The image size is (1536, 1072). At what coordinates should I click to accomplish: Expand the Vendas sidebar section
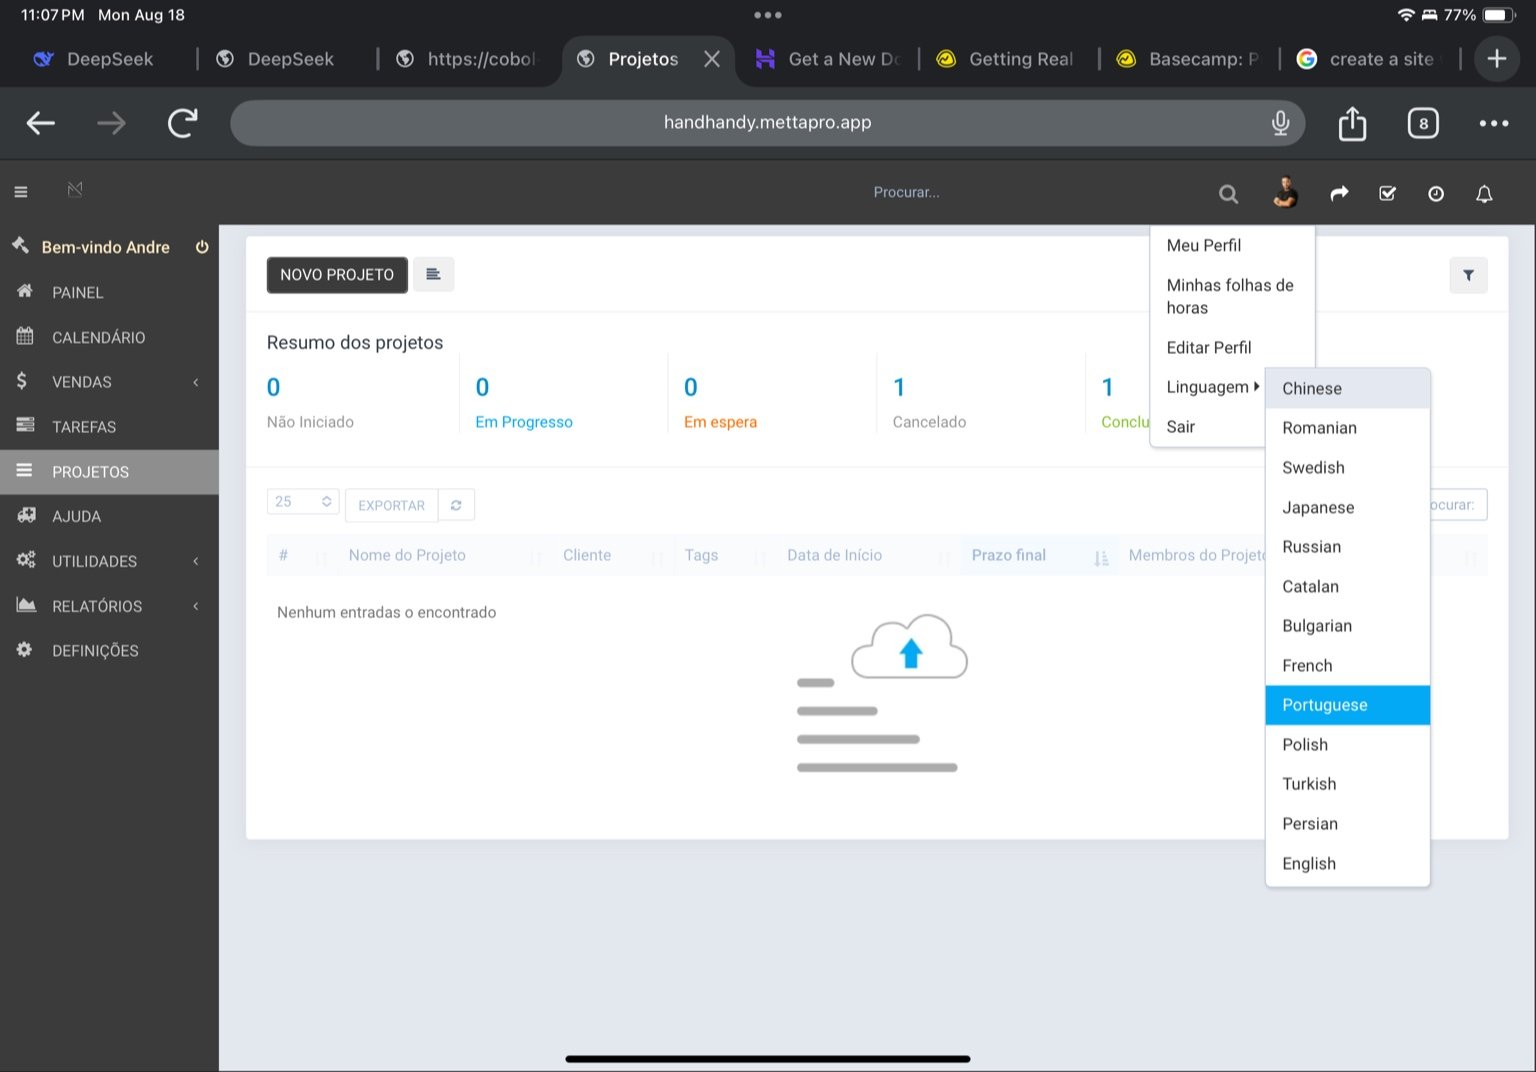(81, 381)
